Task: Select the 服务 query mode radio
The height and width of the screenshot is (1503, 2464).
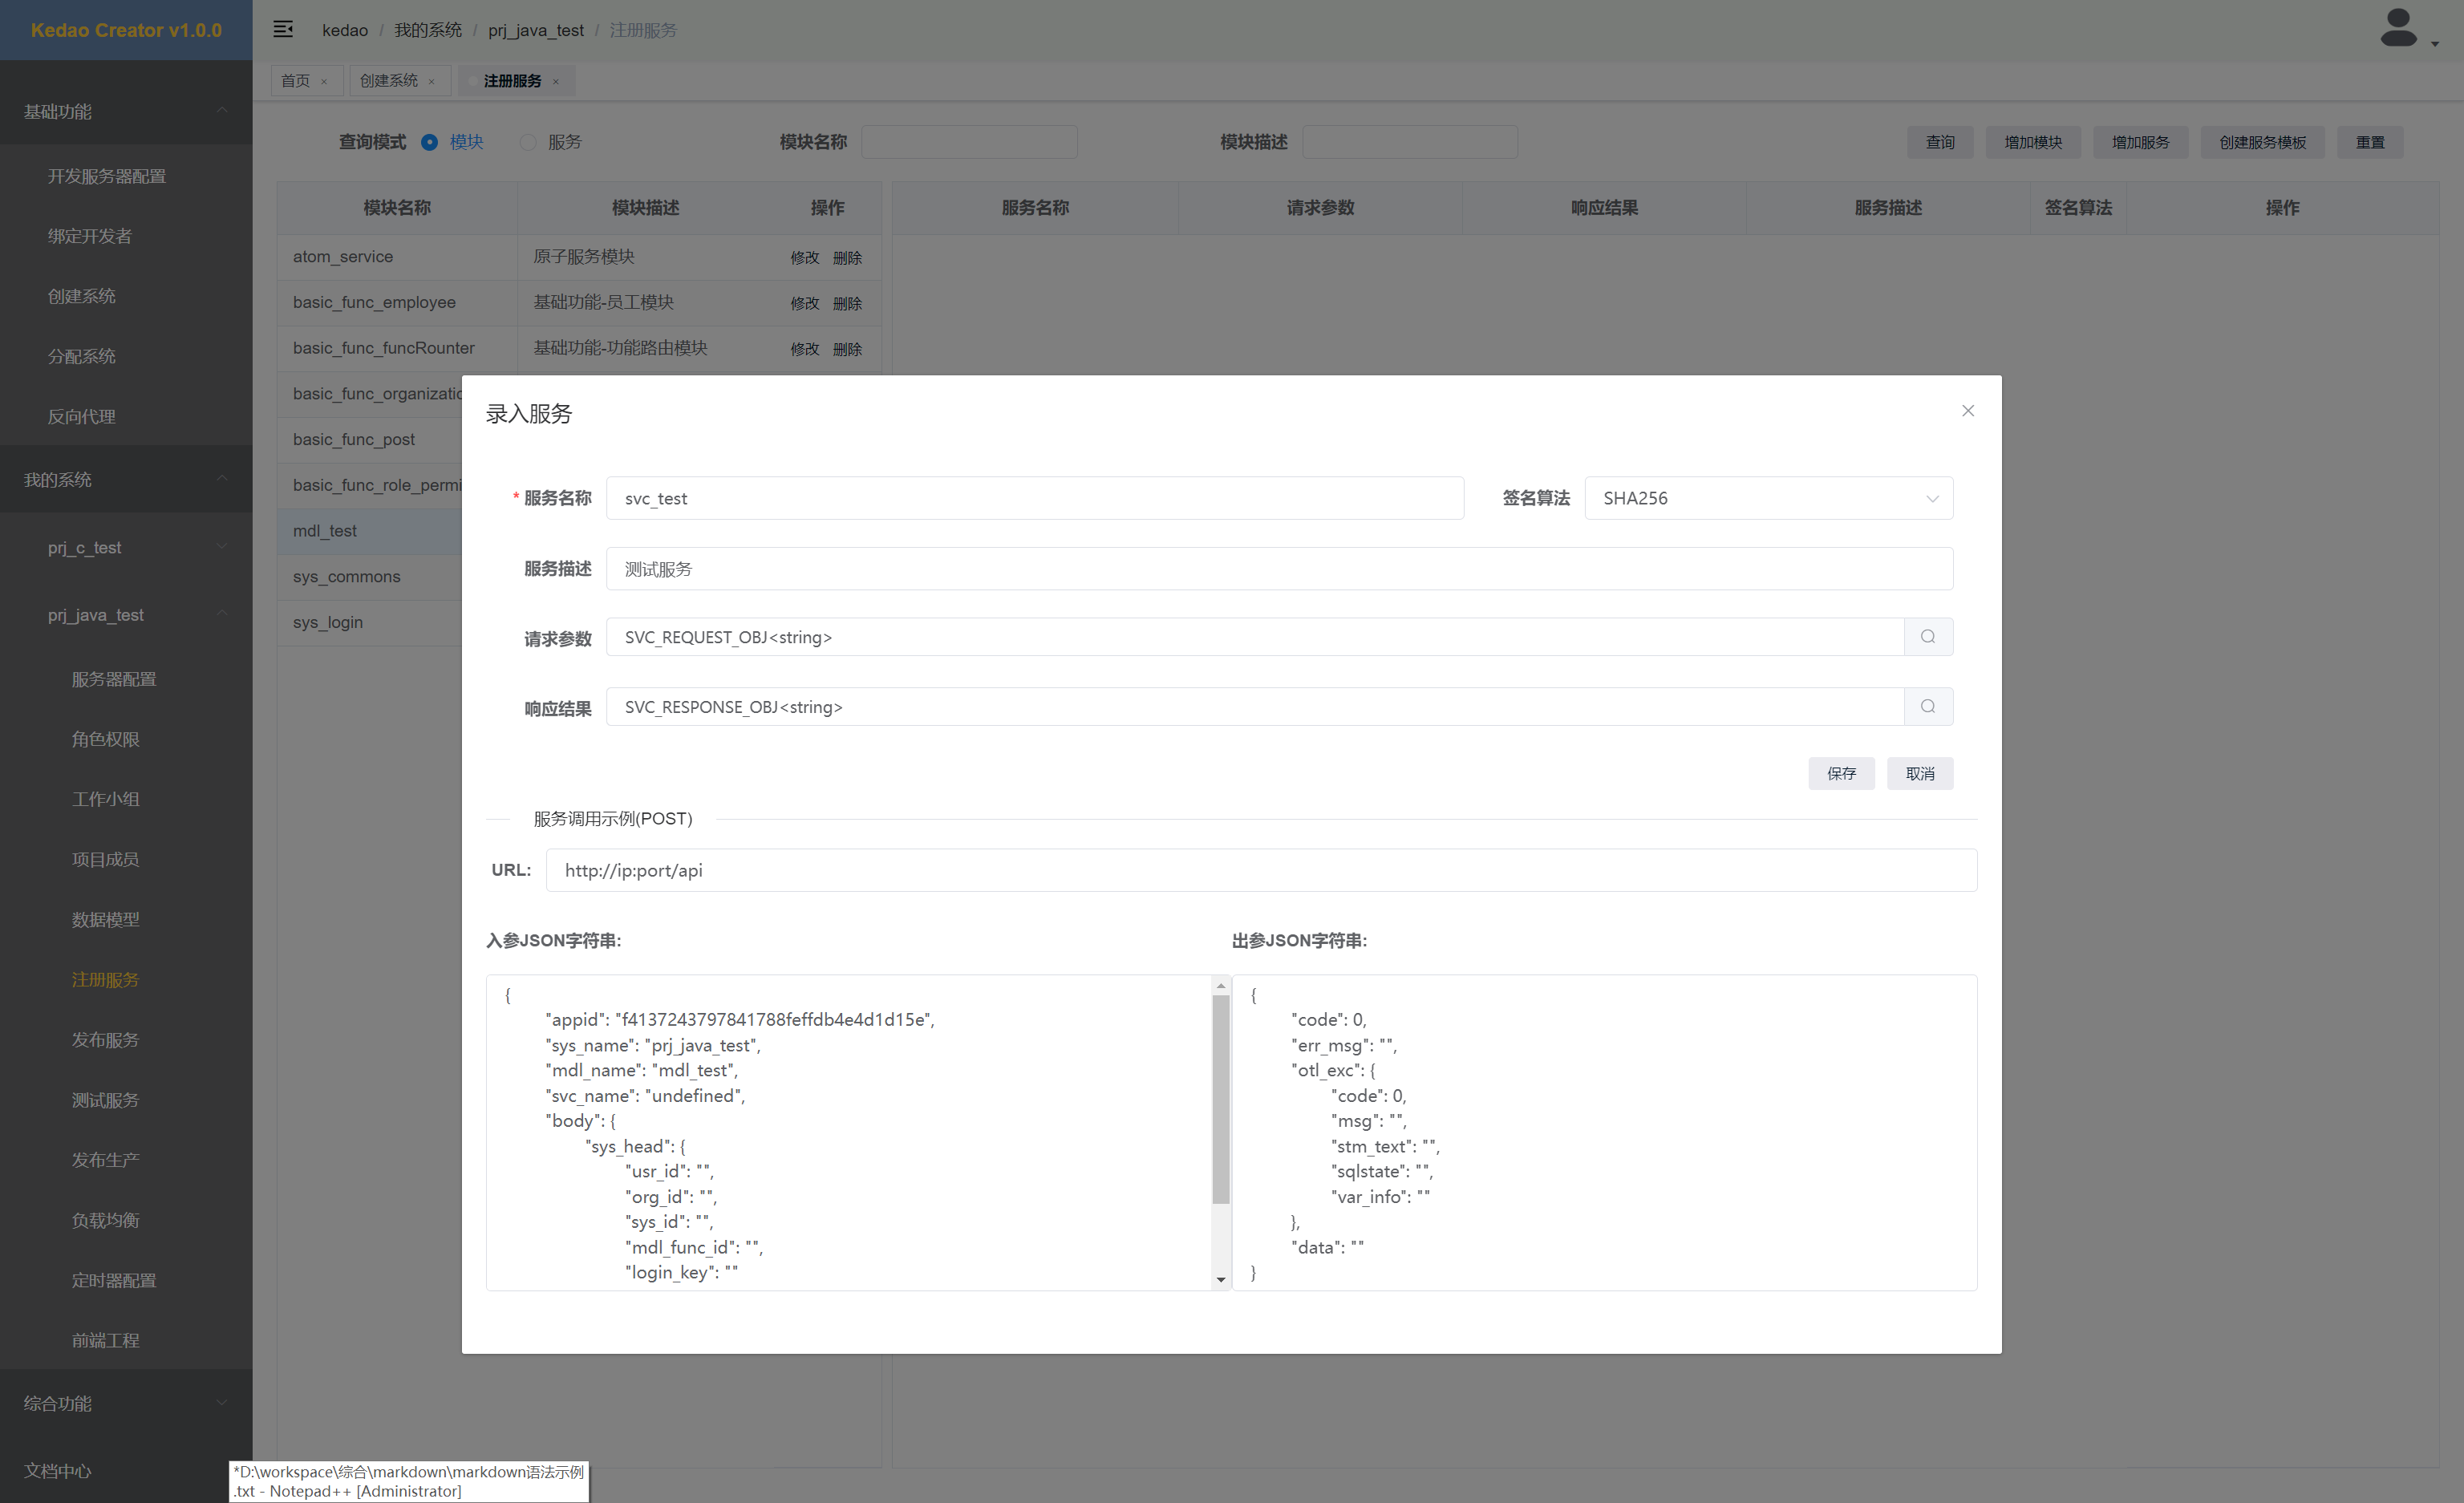Action: pos(528,142)
